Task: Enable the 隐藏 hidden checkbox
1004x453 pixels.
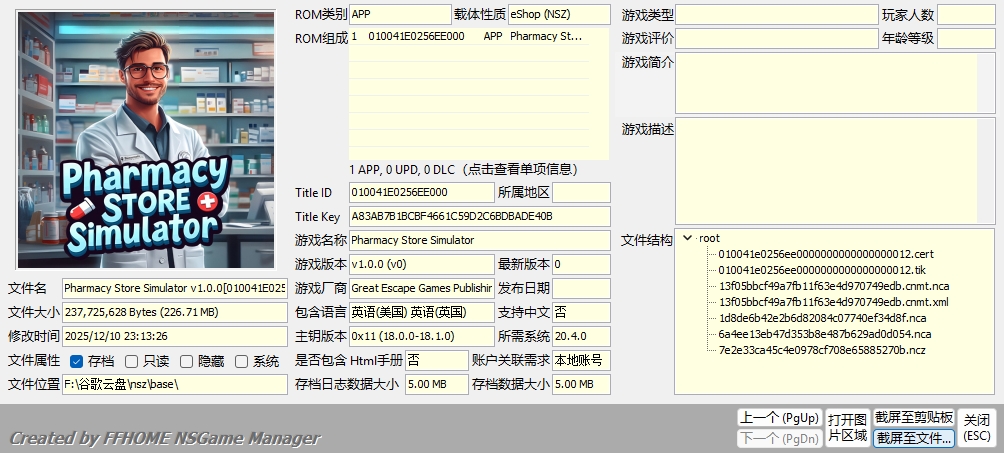Action: pyautogui.click(x=186, y=361)
